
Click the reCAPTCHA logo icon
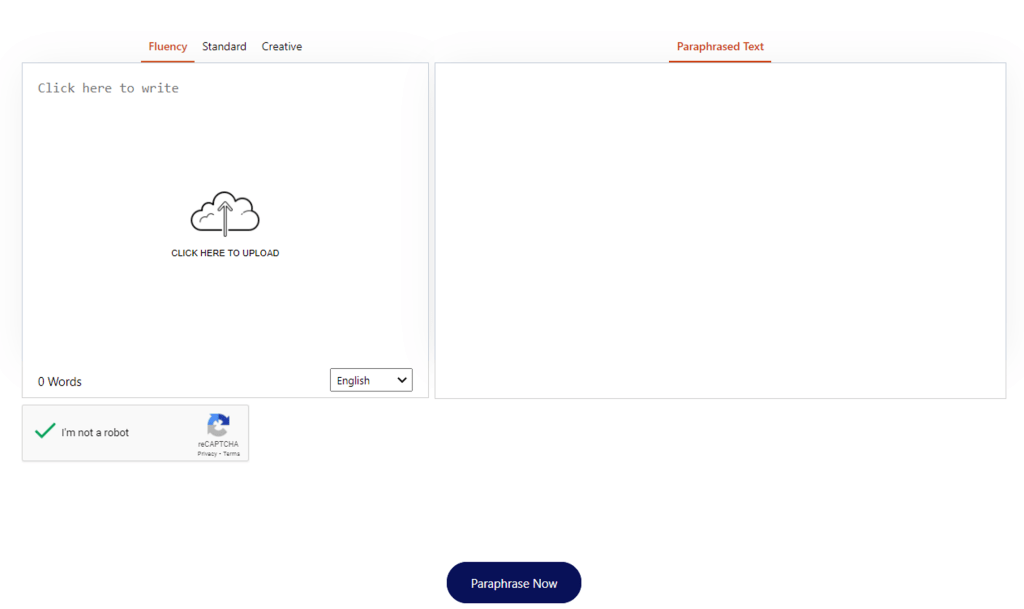pos(218,424)
